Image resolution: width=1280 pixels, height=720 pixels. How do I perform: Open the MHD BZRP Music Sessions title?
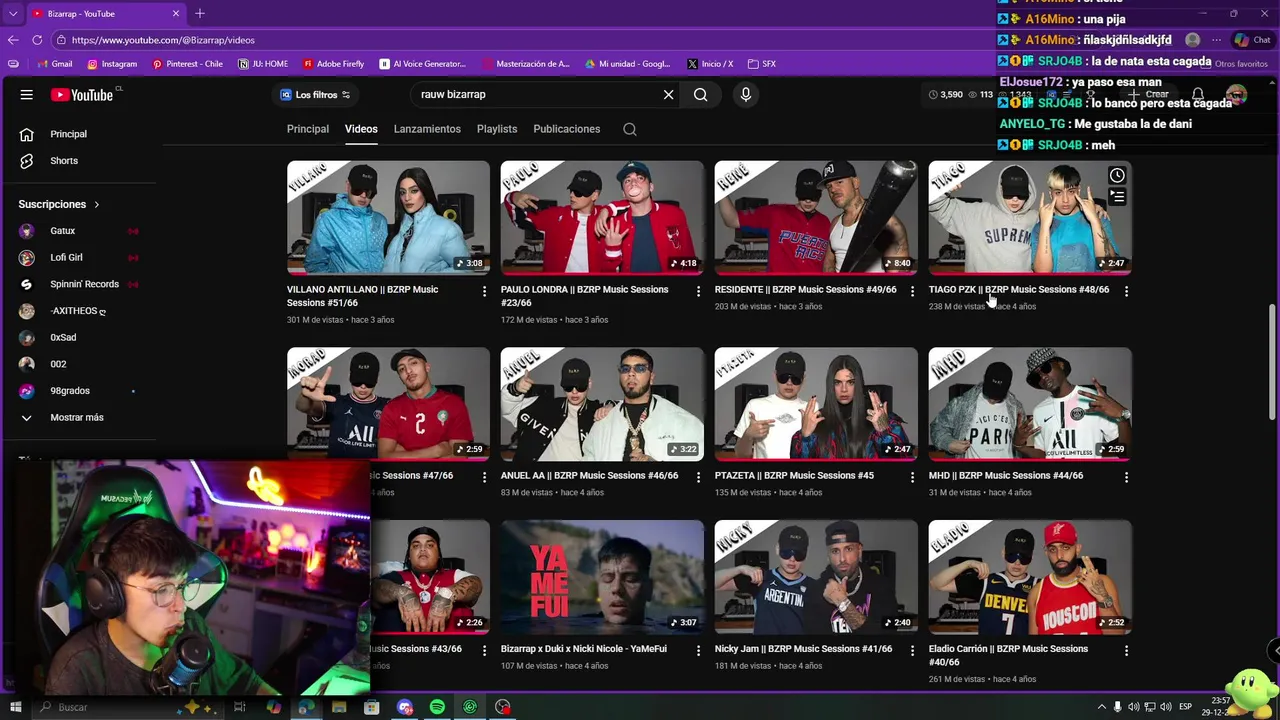1005,476
